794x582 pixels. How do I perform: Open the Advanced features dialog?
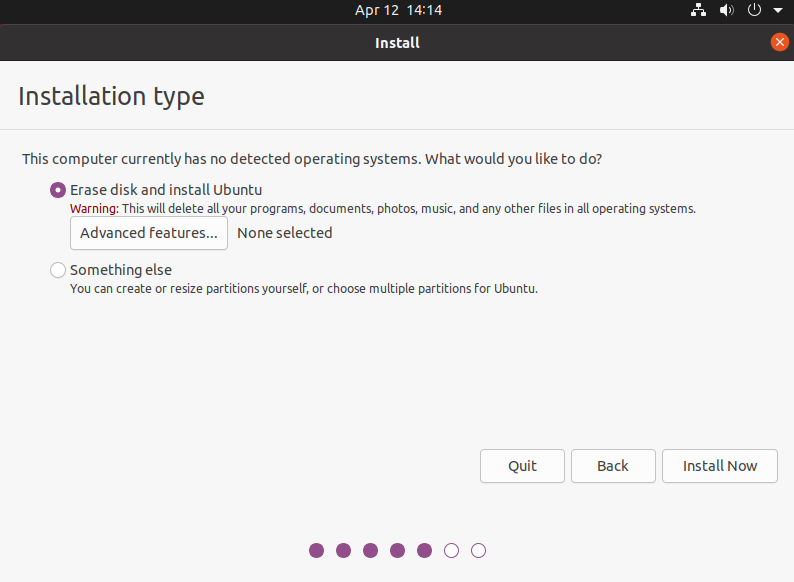point(149,233)
